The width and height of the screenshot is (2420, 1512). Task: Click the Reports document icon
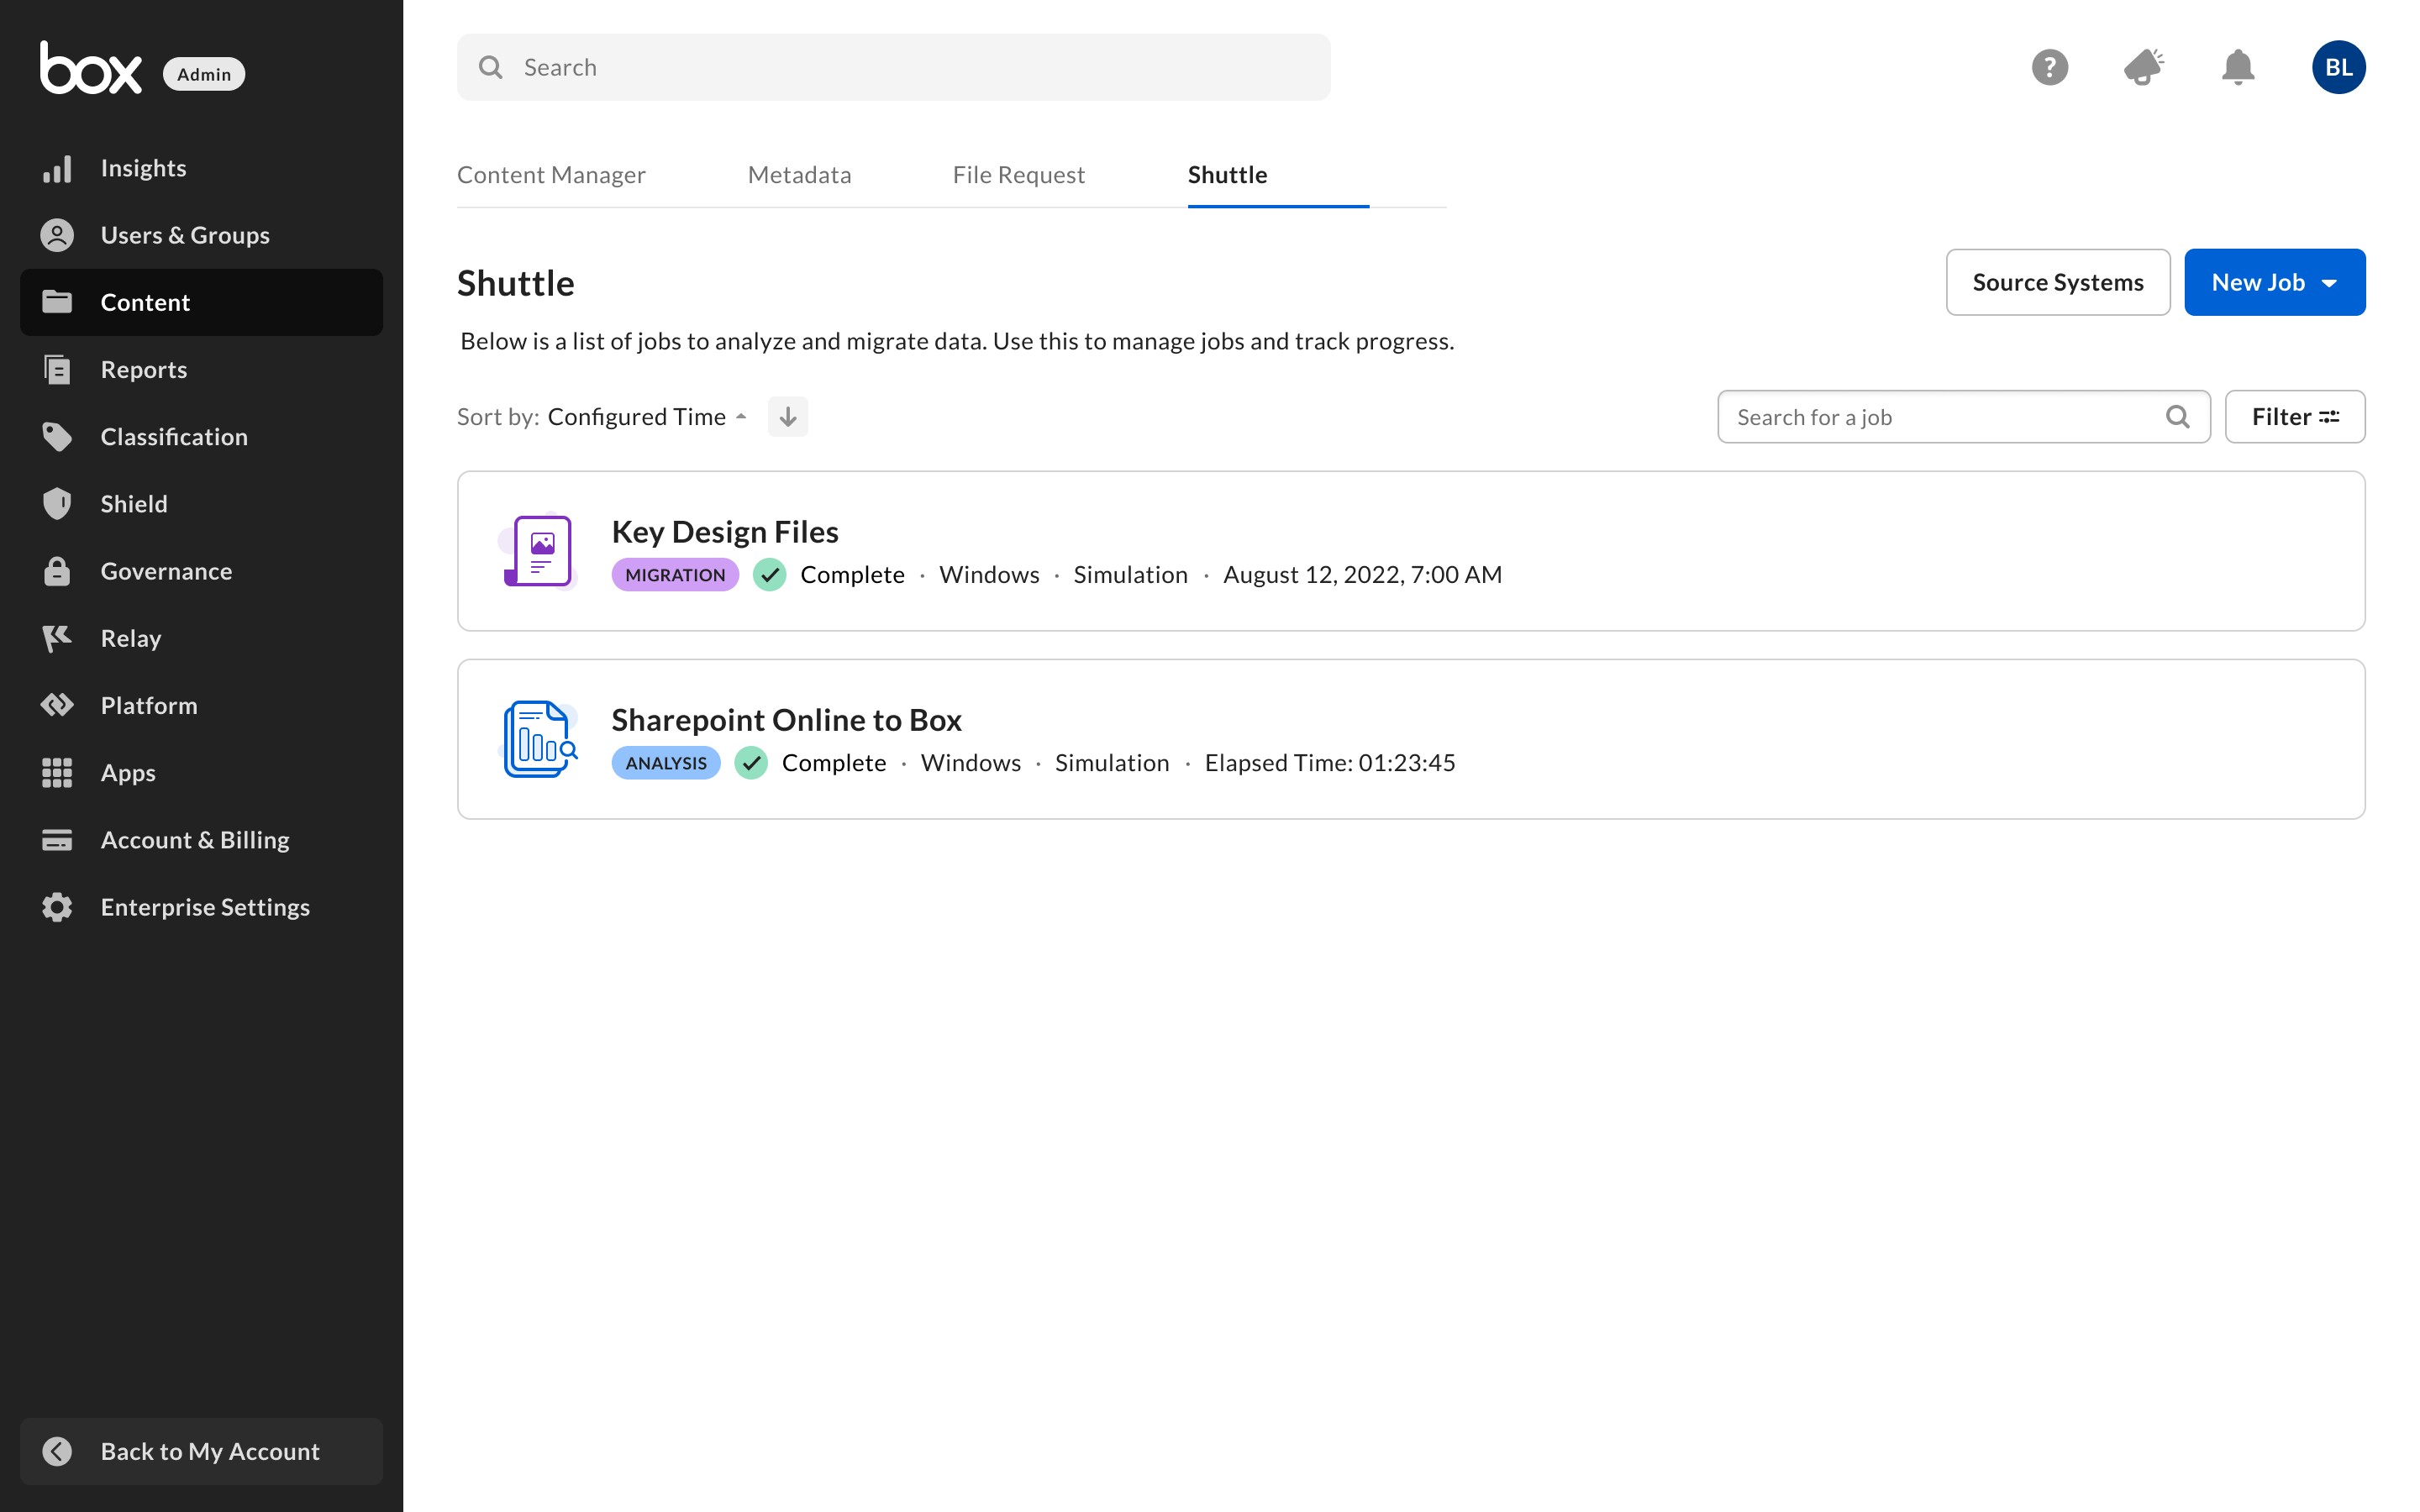point(57,369)
